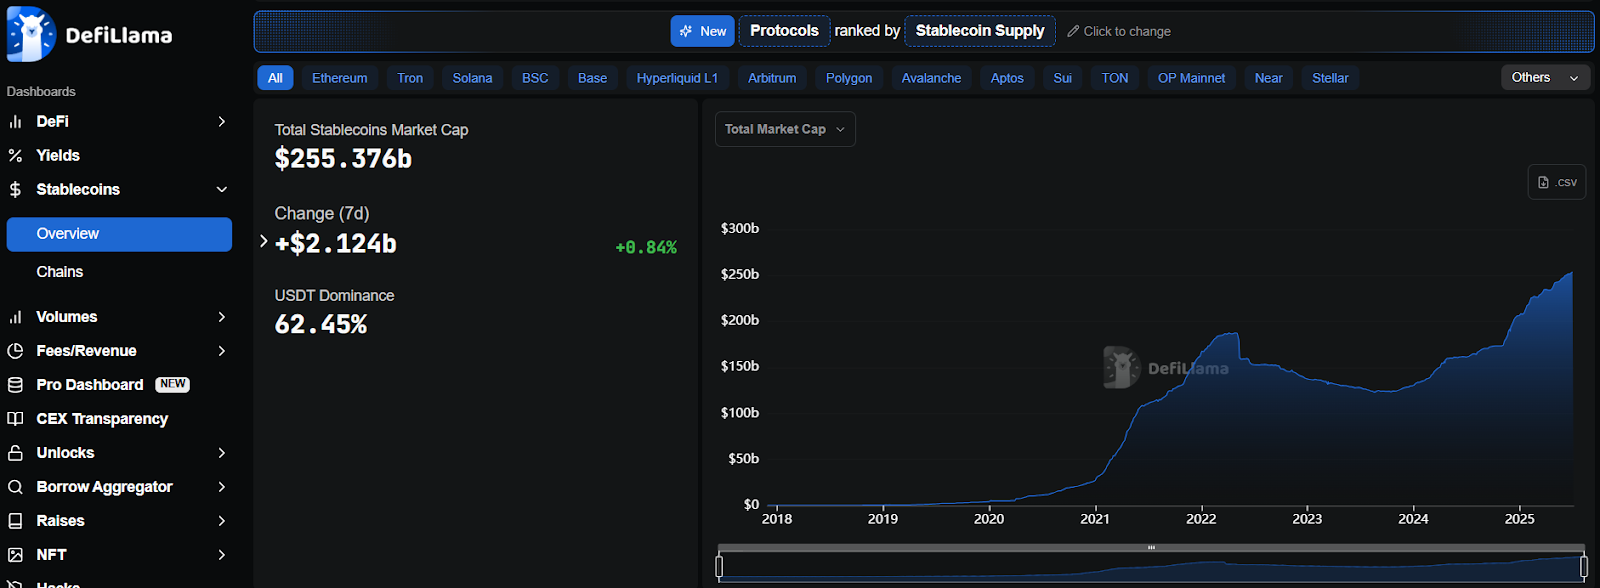Open the Others chains dropdown
Viewport: 1600px width, 588px height.
point(1545,78)
